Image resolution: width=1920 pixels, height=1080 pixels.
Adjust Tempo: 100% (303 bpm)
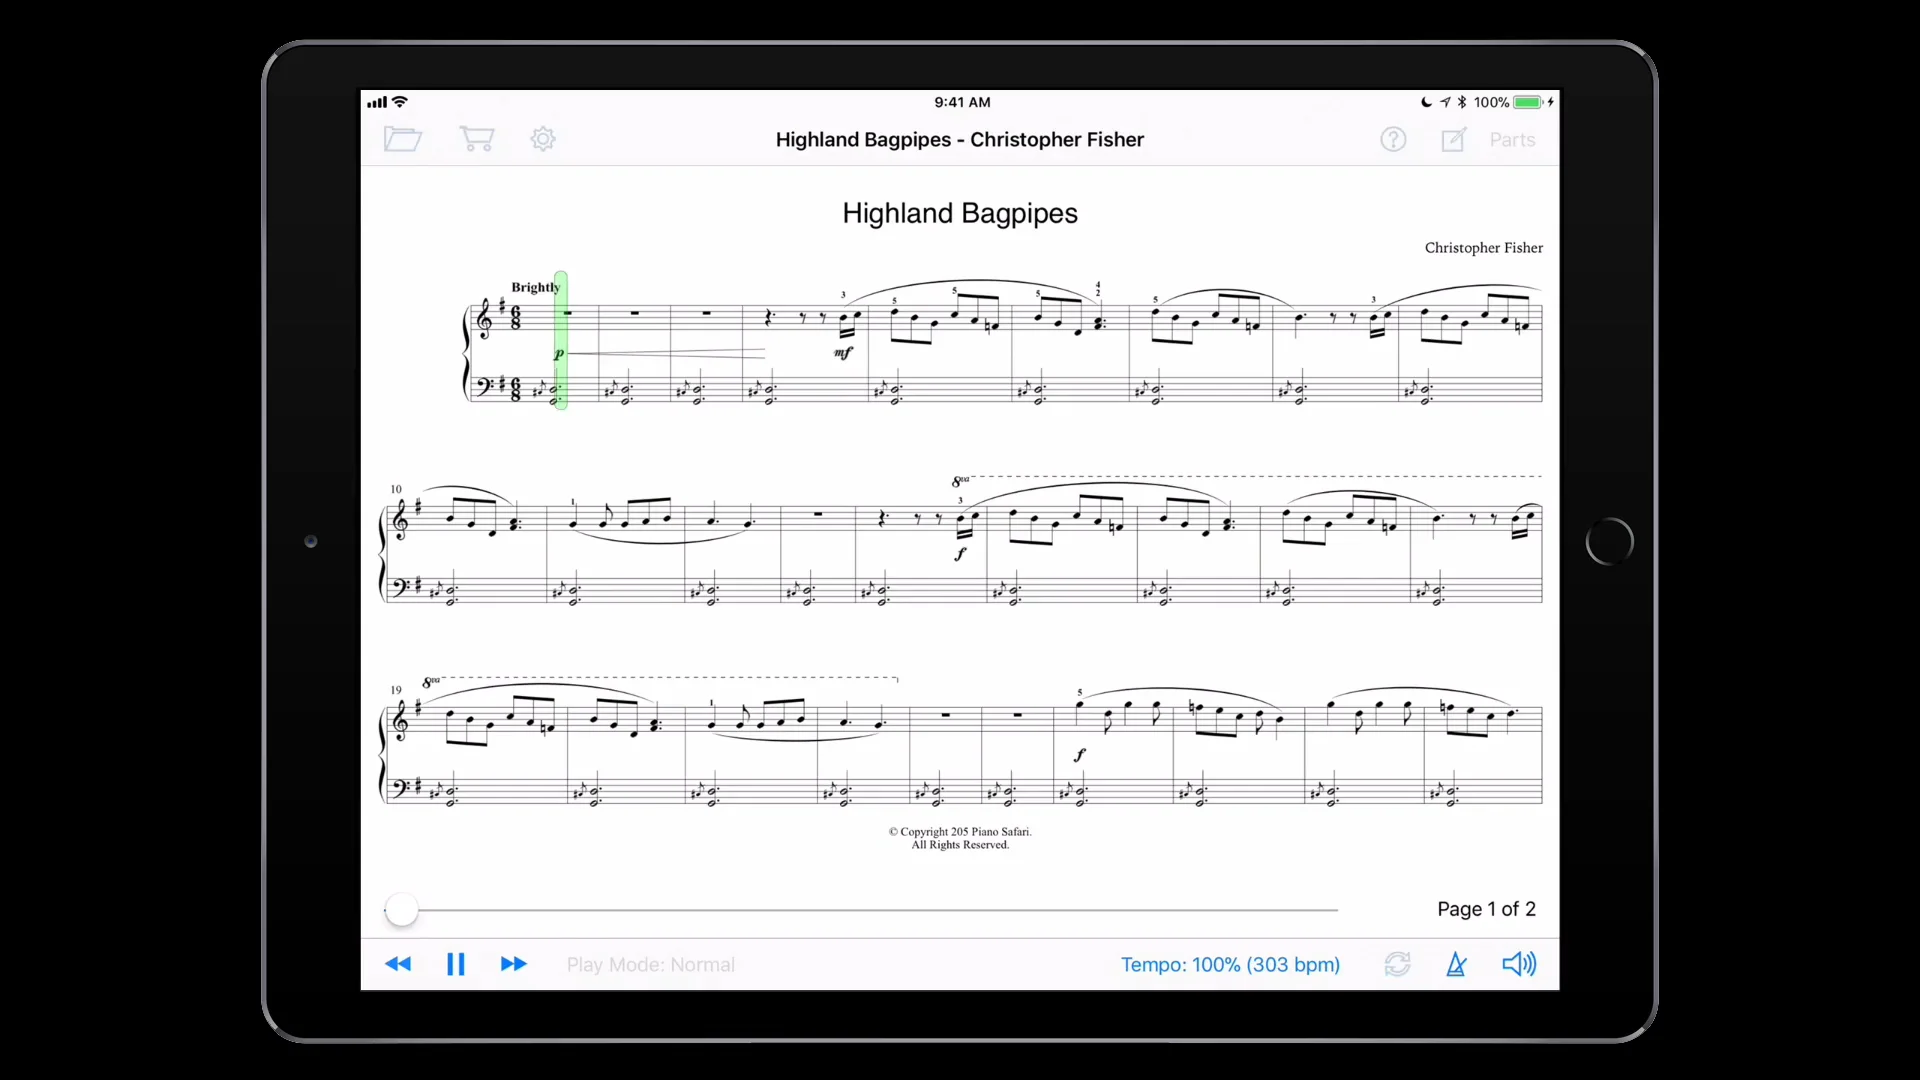(x=1230, y=965)
